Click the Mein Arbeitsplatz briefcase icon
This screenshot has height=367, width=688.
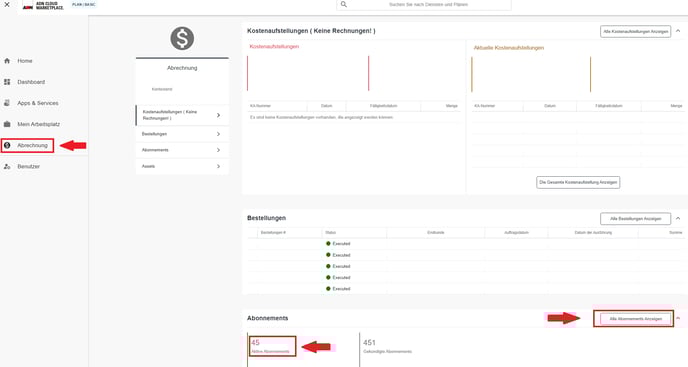7,124
